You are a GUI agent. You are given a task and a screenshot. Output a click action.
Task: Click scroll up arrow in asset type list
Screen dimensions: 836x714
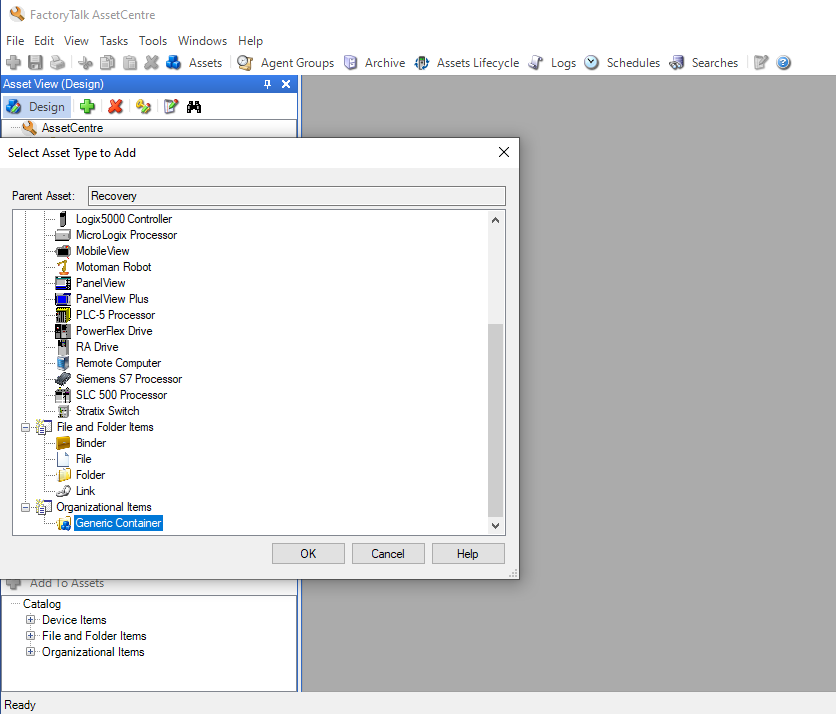click(x=495, y=220)
